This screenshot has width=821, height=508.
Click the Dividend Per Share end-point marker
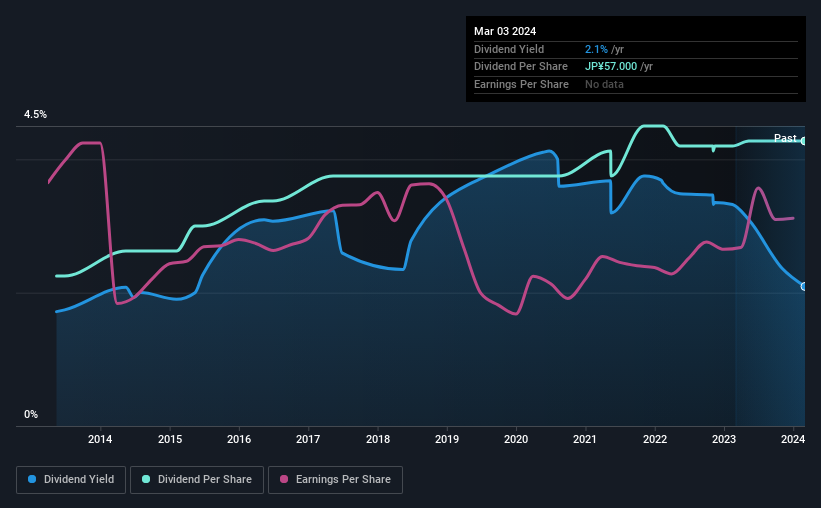(804, 141)
